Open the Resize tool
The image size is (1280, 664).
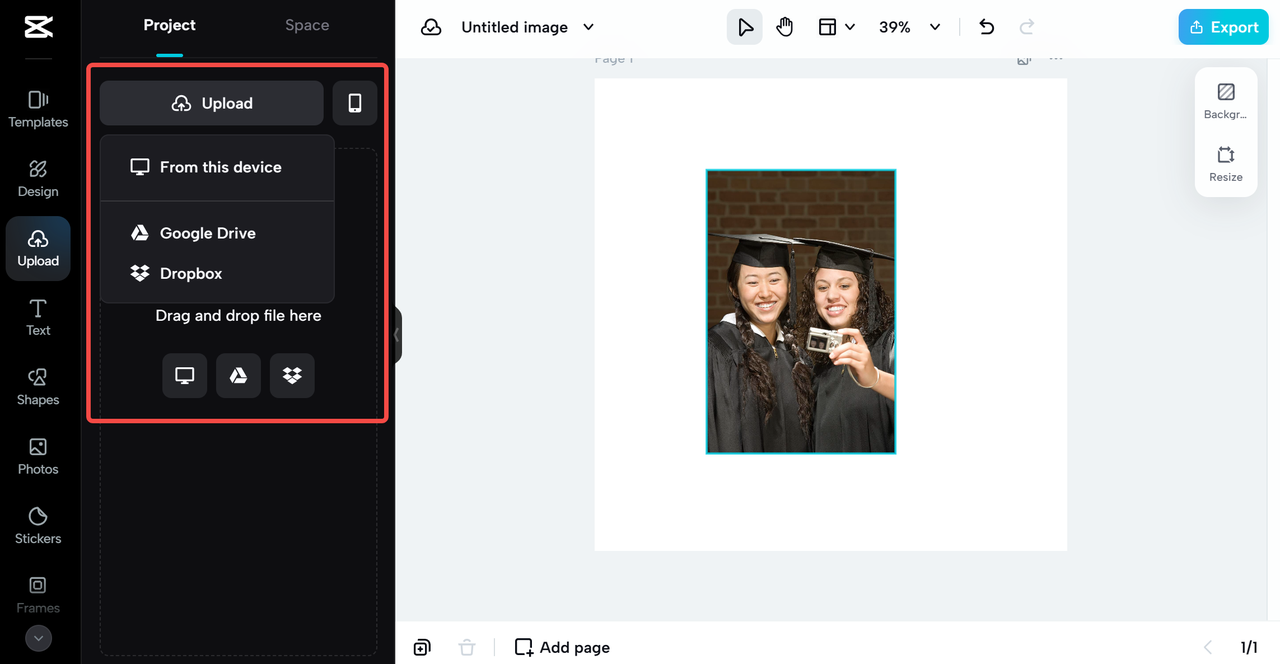point(1225,163)
